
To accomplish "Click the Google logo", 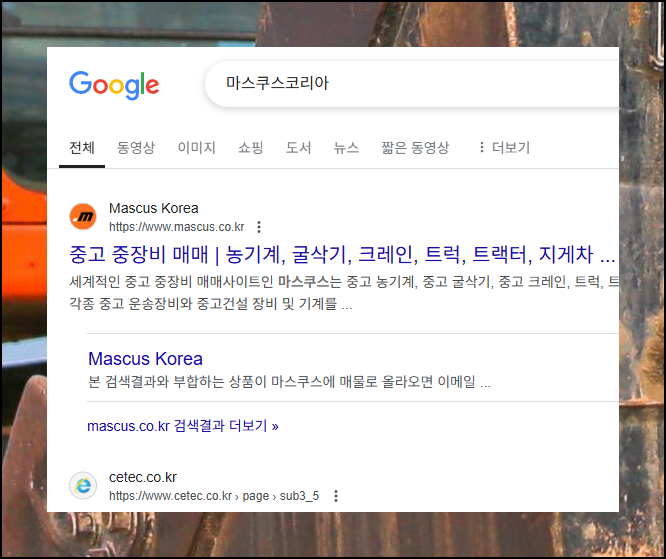I will coord(114,85).
